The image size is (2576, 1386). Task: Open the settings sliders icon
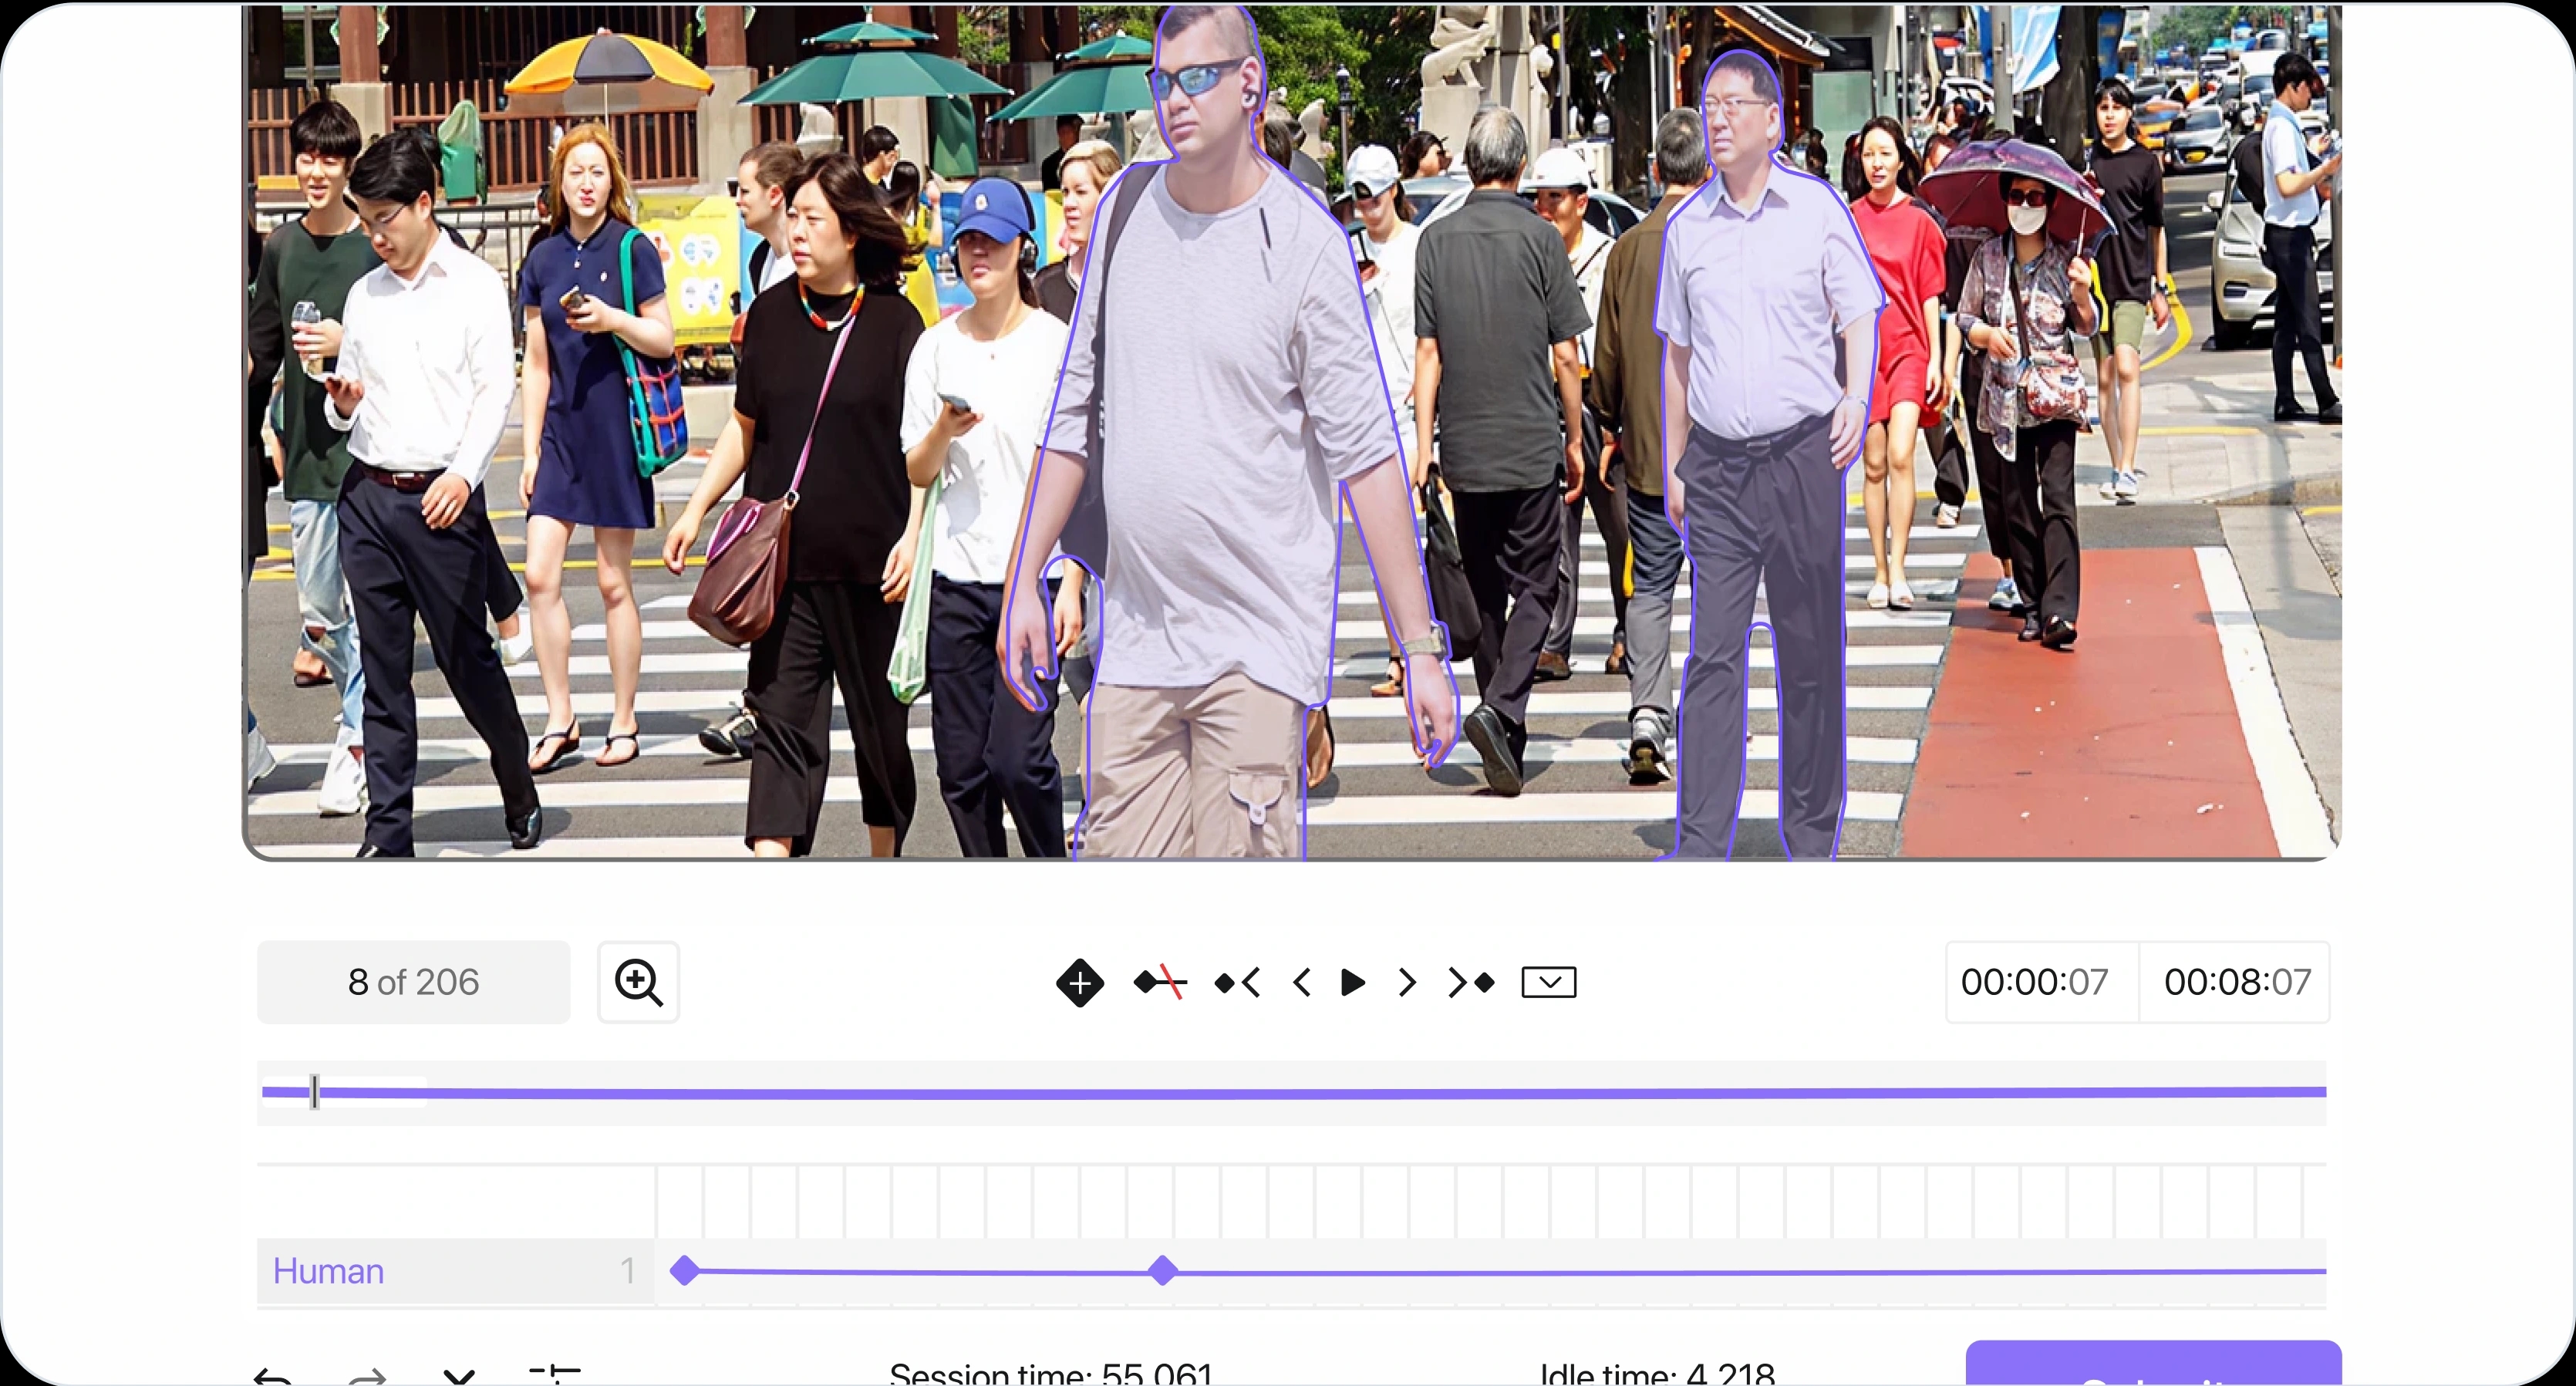[554, 1374]
